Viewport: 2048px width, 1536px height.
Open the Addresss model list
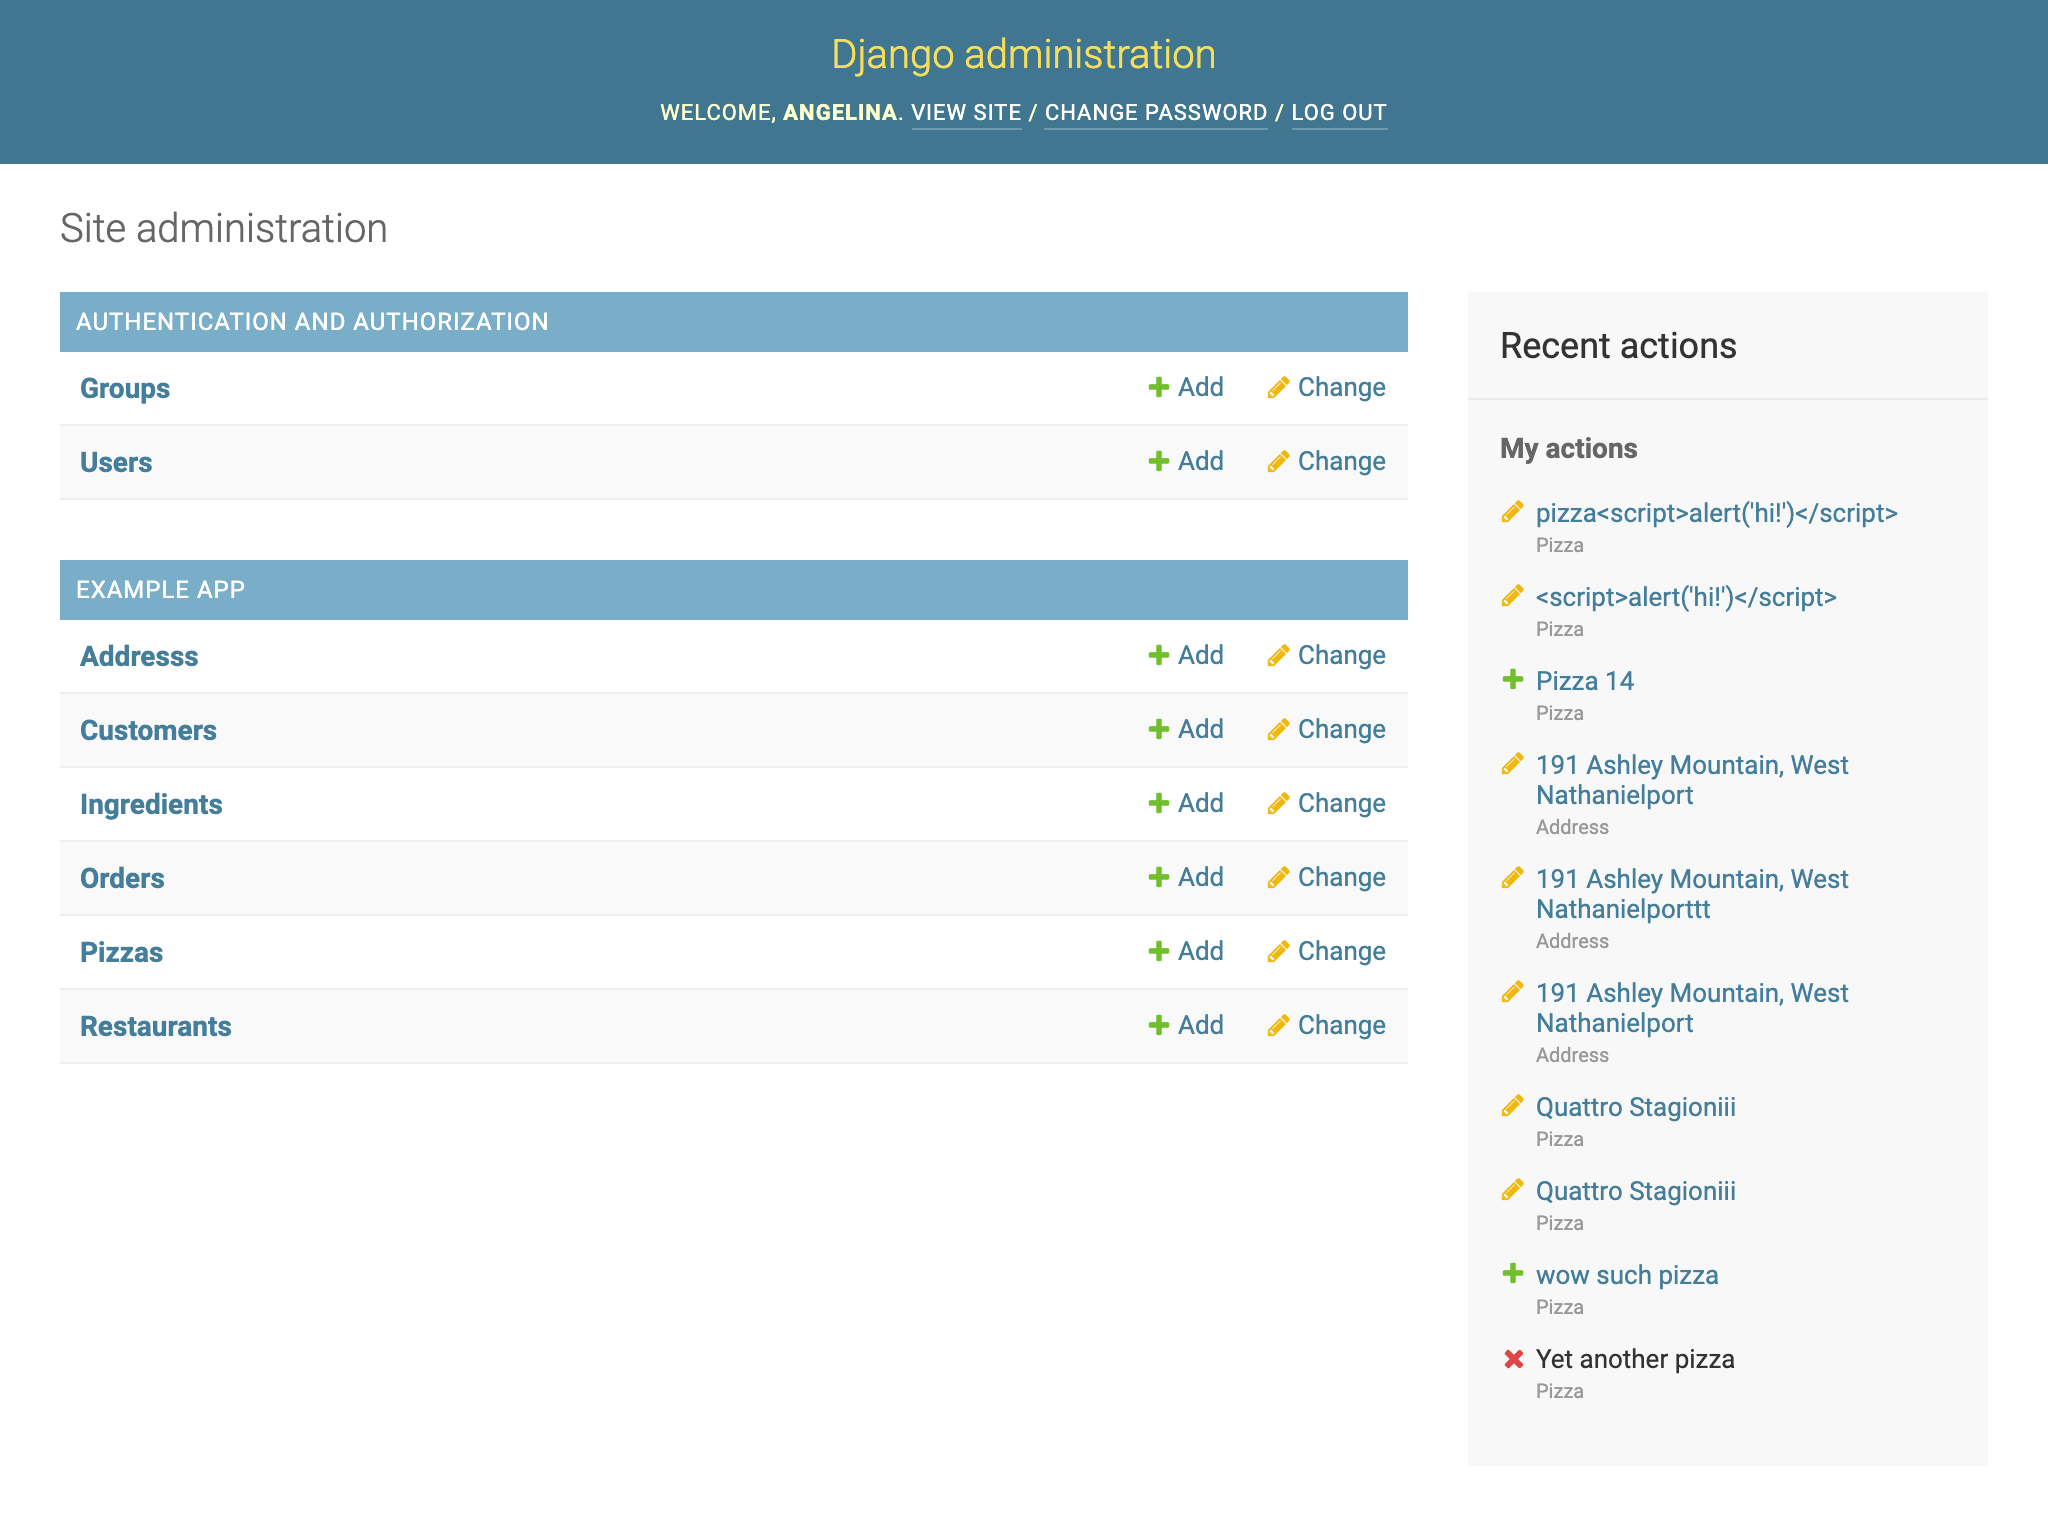pos(139,656)
